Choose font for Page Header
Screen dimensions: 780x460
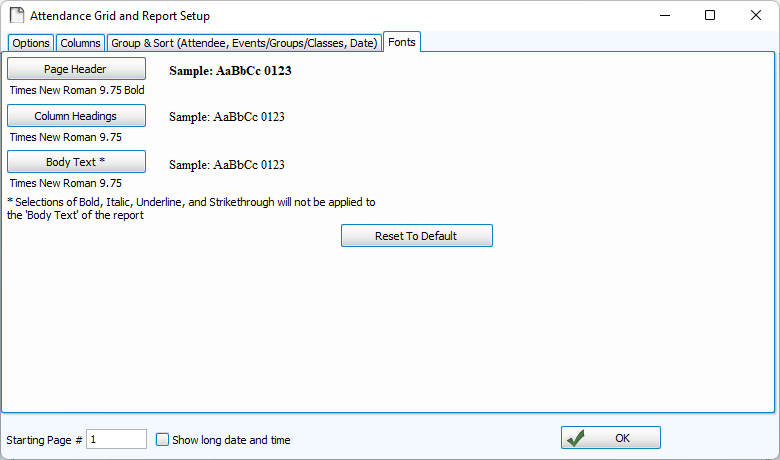(x=76, y=69)
